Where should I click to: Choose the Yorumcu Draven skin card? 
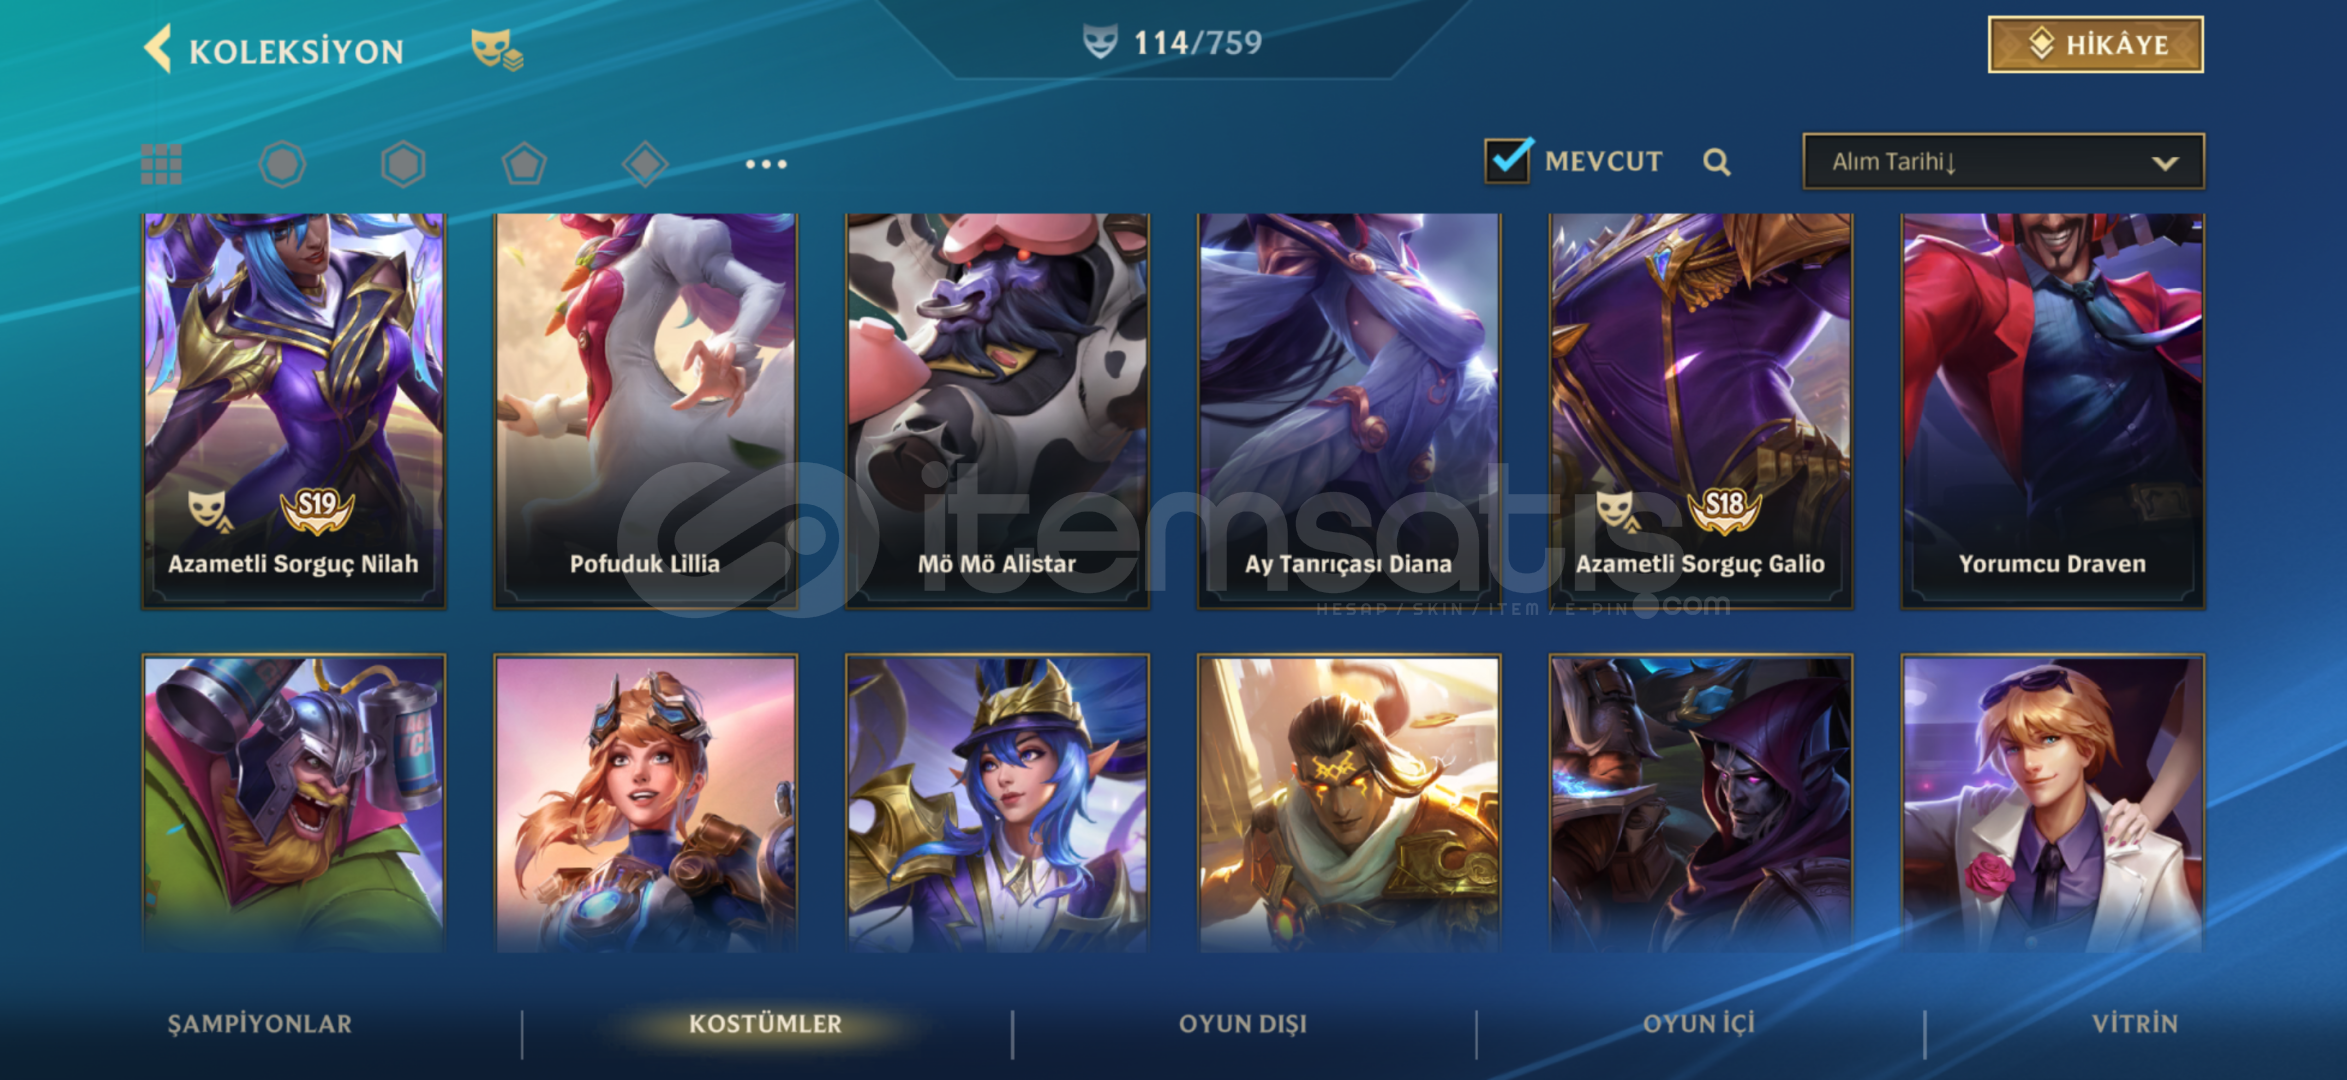coord(2052,411)
